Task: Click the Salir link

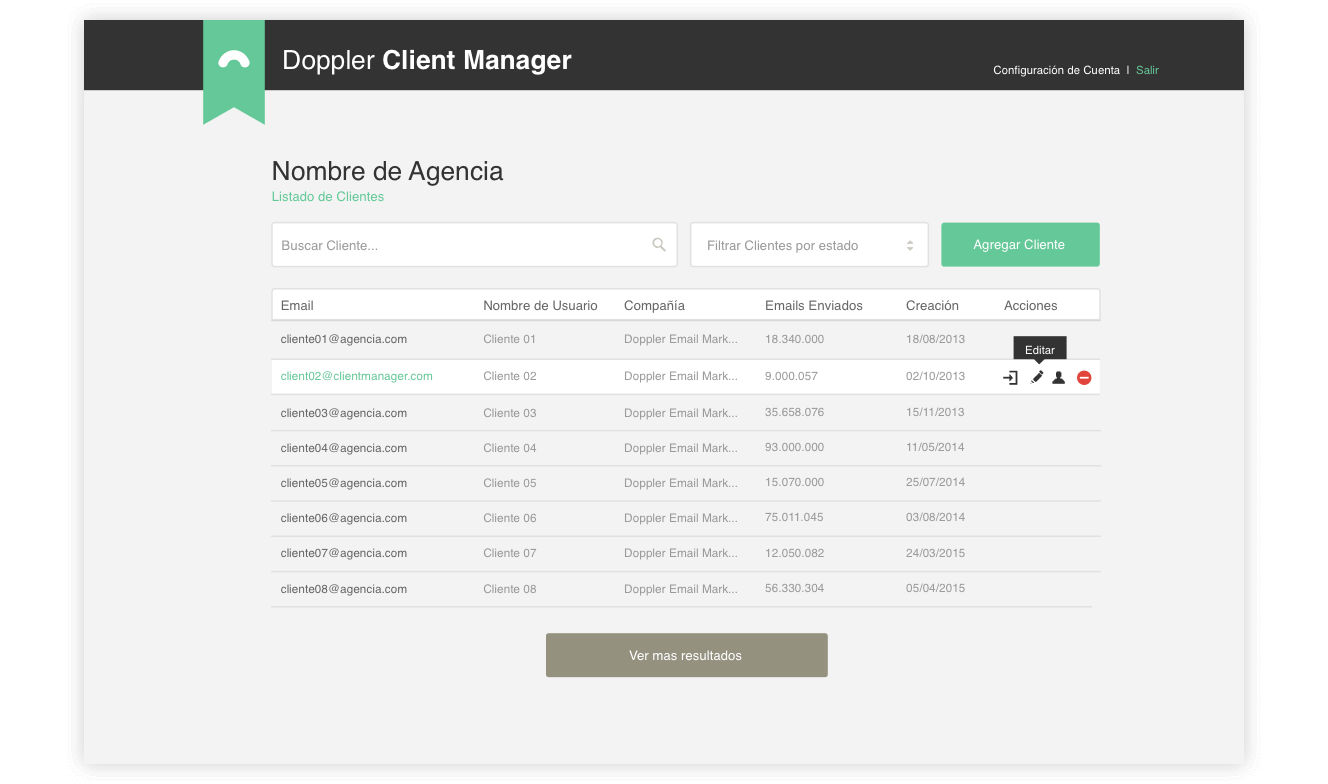Action: pyautogui.click(x=1147, y=70)
